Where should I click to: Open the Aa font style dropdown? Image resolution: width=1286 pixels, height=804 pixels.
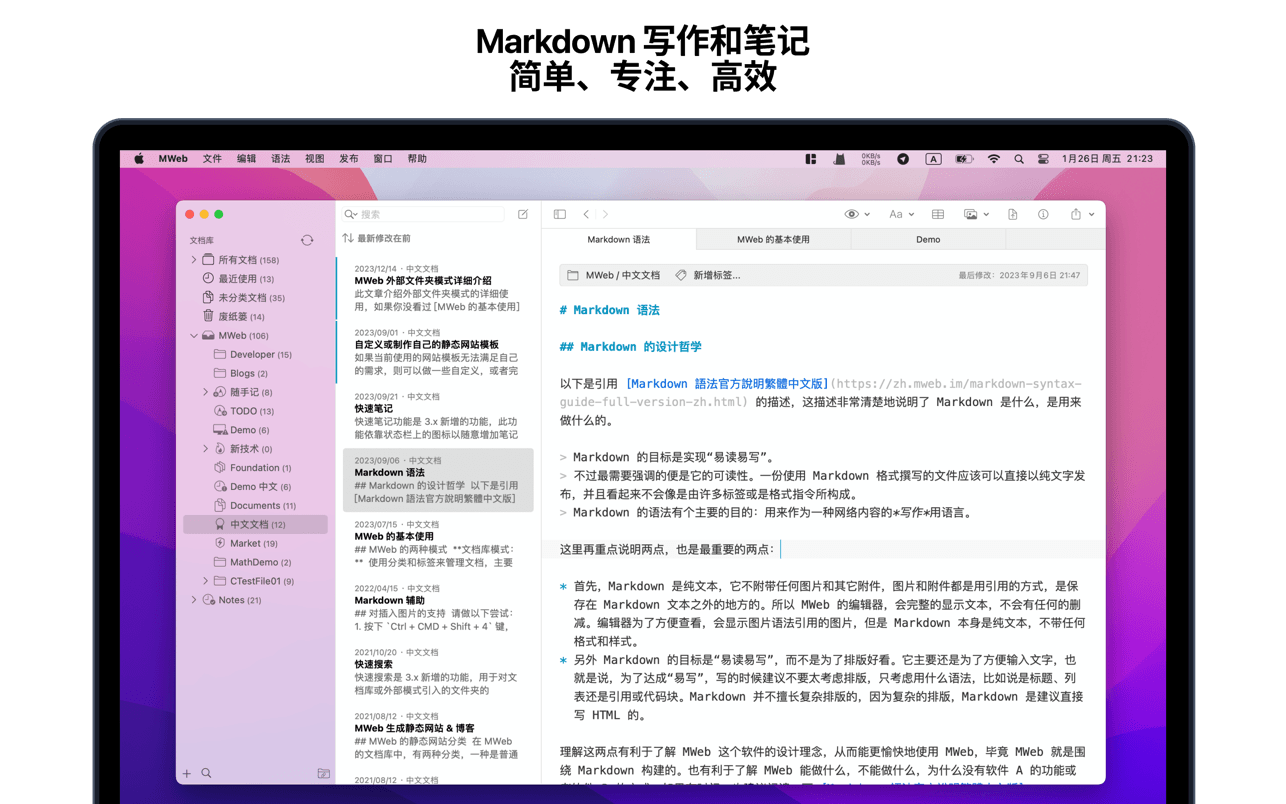pyautogui.click(x=900, y=214)
